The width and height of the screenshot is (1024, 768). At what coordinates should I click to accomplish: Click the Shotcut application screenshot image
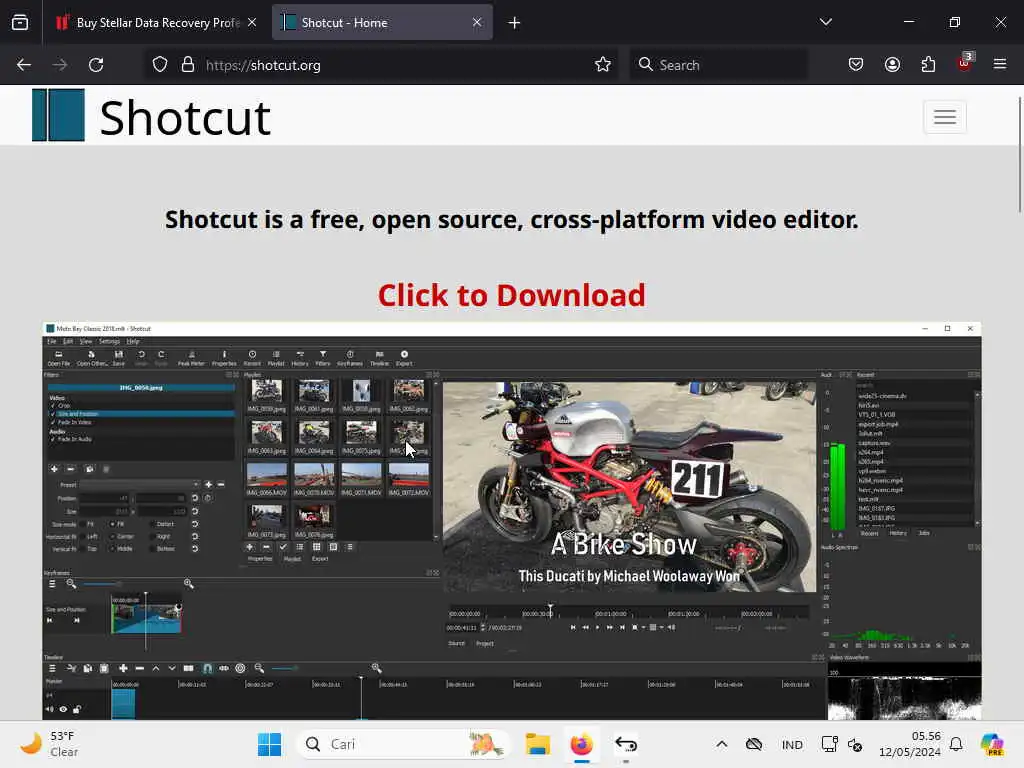click(x=511, y=521)
